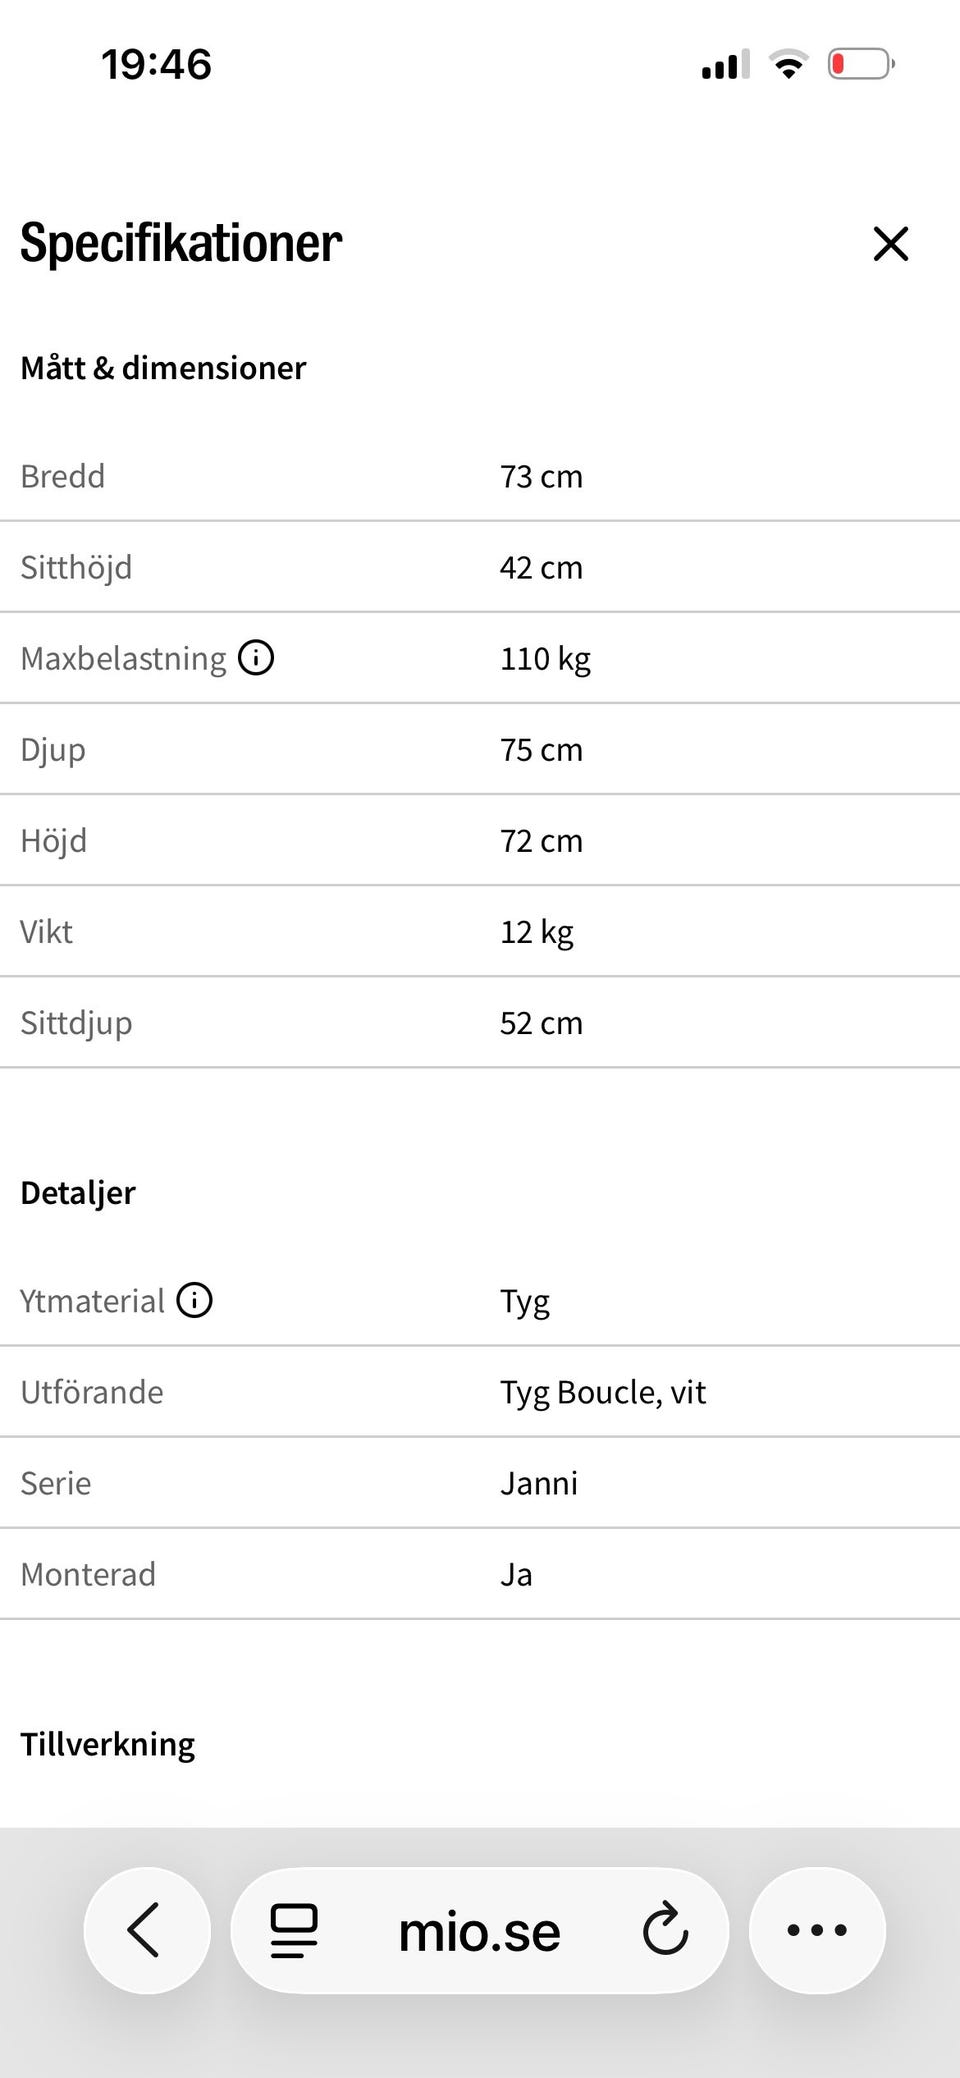Close the Specifikationer panel

[890, 244]
